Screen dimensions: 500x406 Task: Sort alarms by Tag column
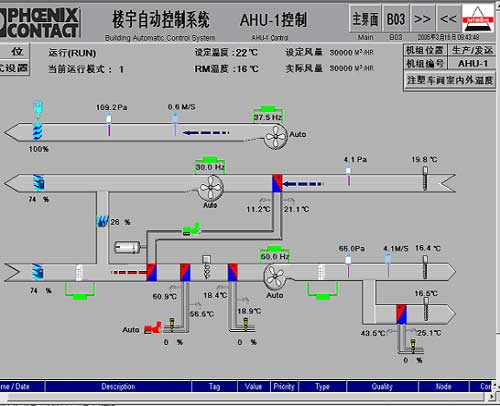pos(214,386)
